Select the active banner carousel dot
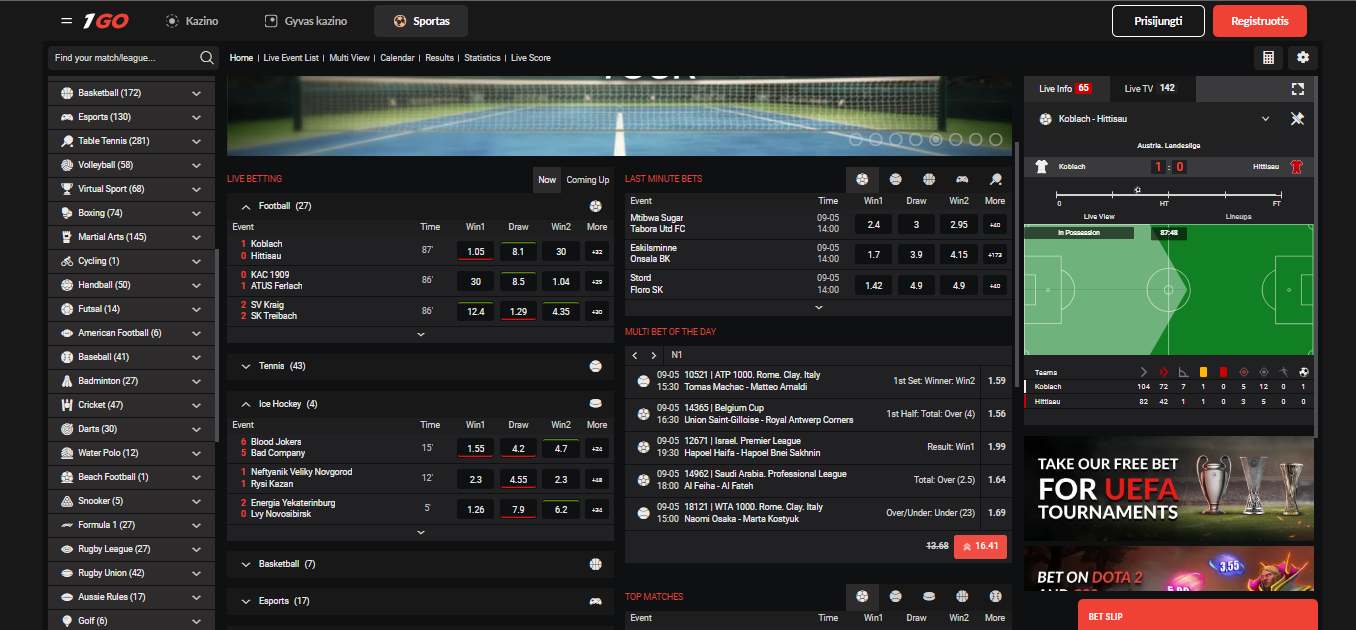The image size is (1356, 630). click(936, 140)
